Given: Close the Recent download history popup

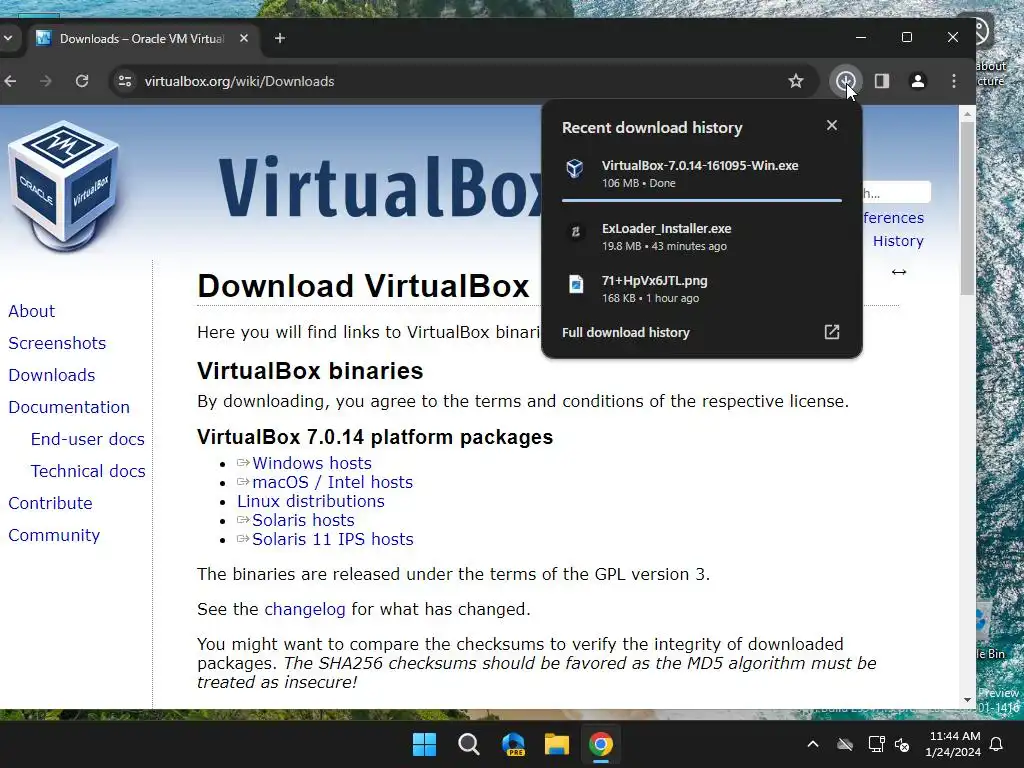Looking at the screenshot, I should [831, 125].
